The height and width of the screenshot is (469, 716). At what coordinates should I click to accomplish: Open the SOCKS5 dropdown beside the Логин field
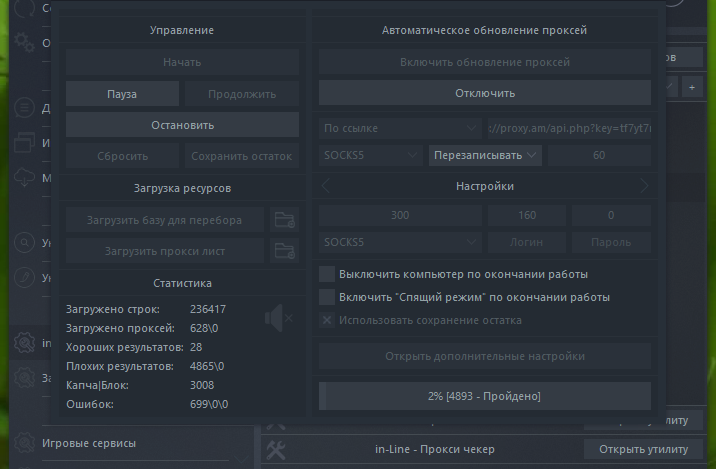[x=400, y=242]
